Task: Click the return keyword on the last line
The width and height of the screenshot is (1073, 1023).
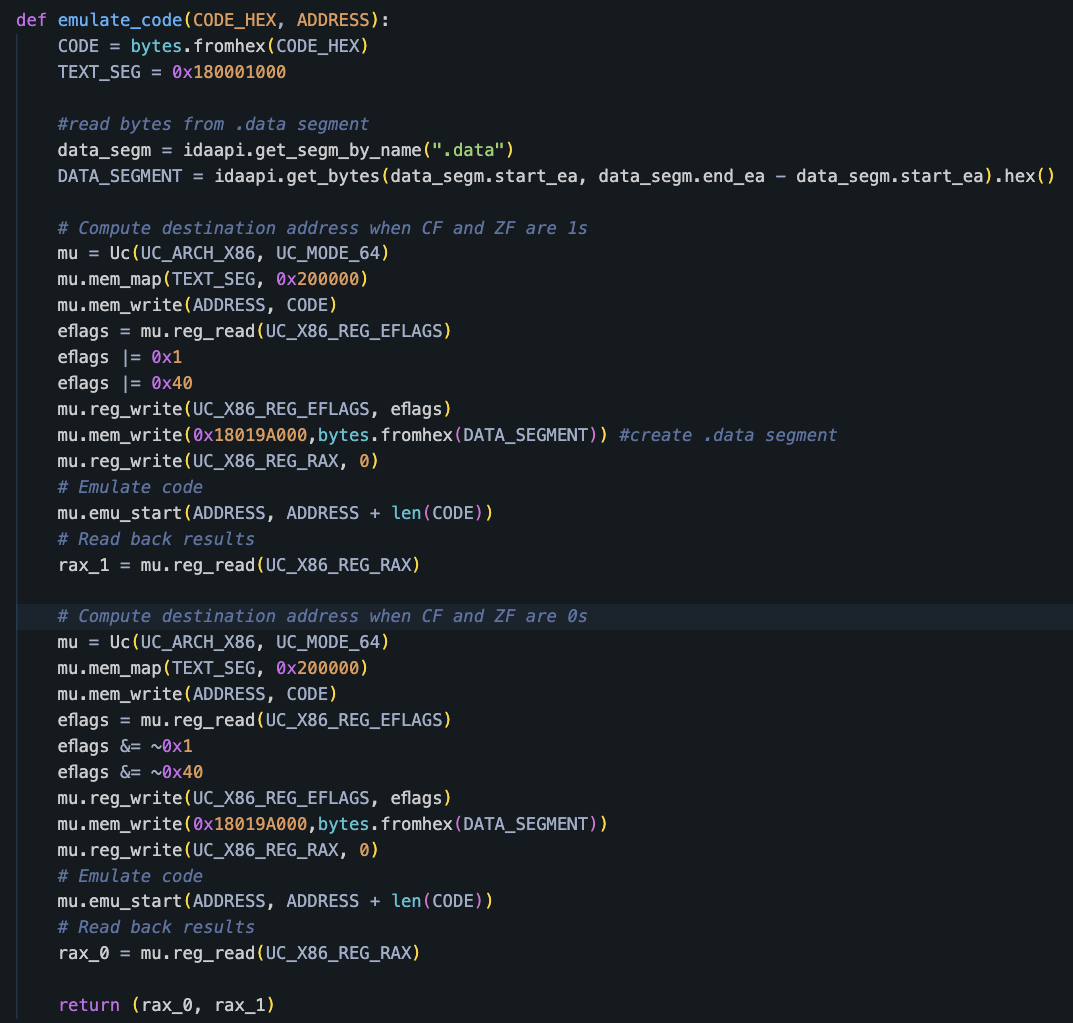Action: [89, 1004]
